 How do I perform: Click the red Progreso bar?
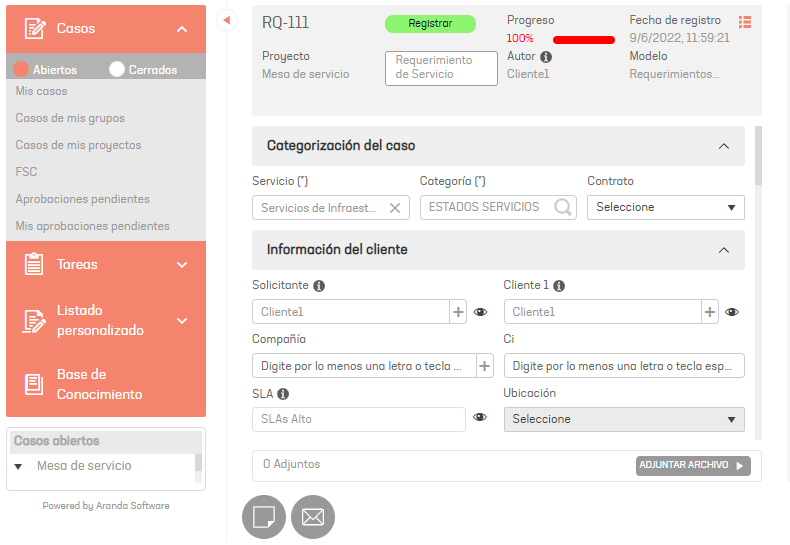(584, 40)
